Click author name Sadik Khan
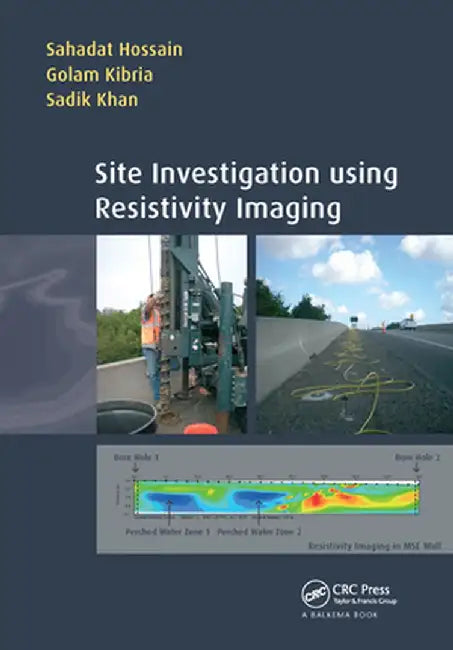The height and width of the screenshot is (650, 453). tap(92, 100)
